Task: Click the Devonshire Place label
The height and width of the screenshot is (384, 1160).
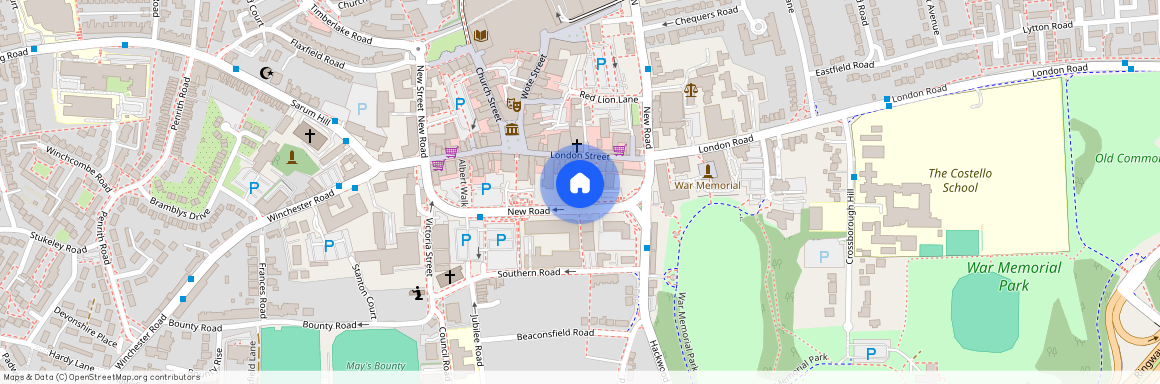Action: click(85, 328)
